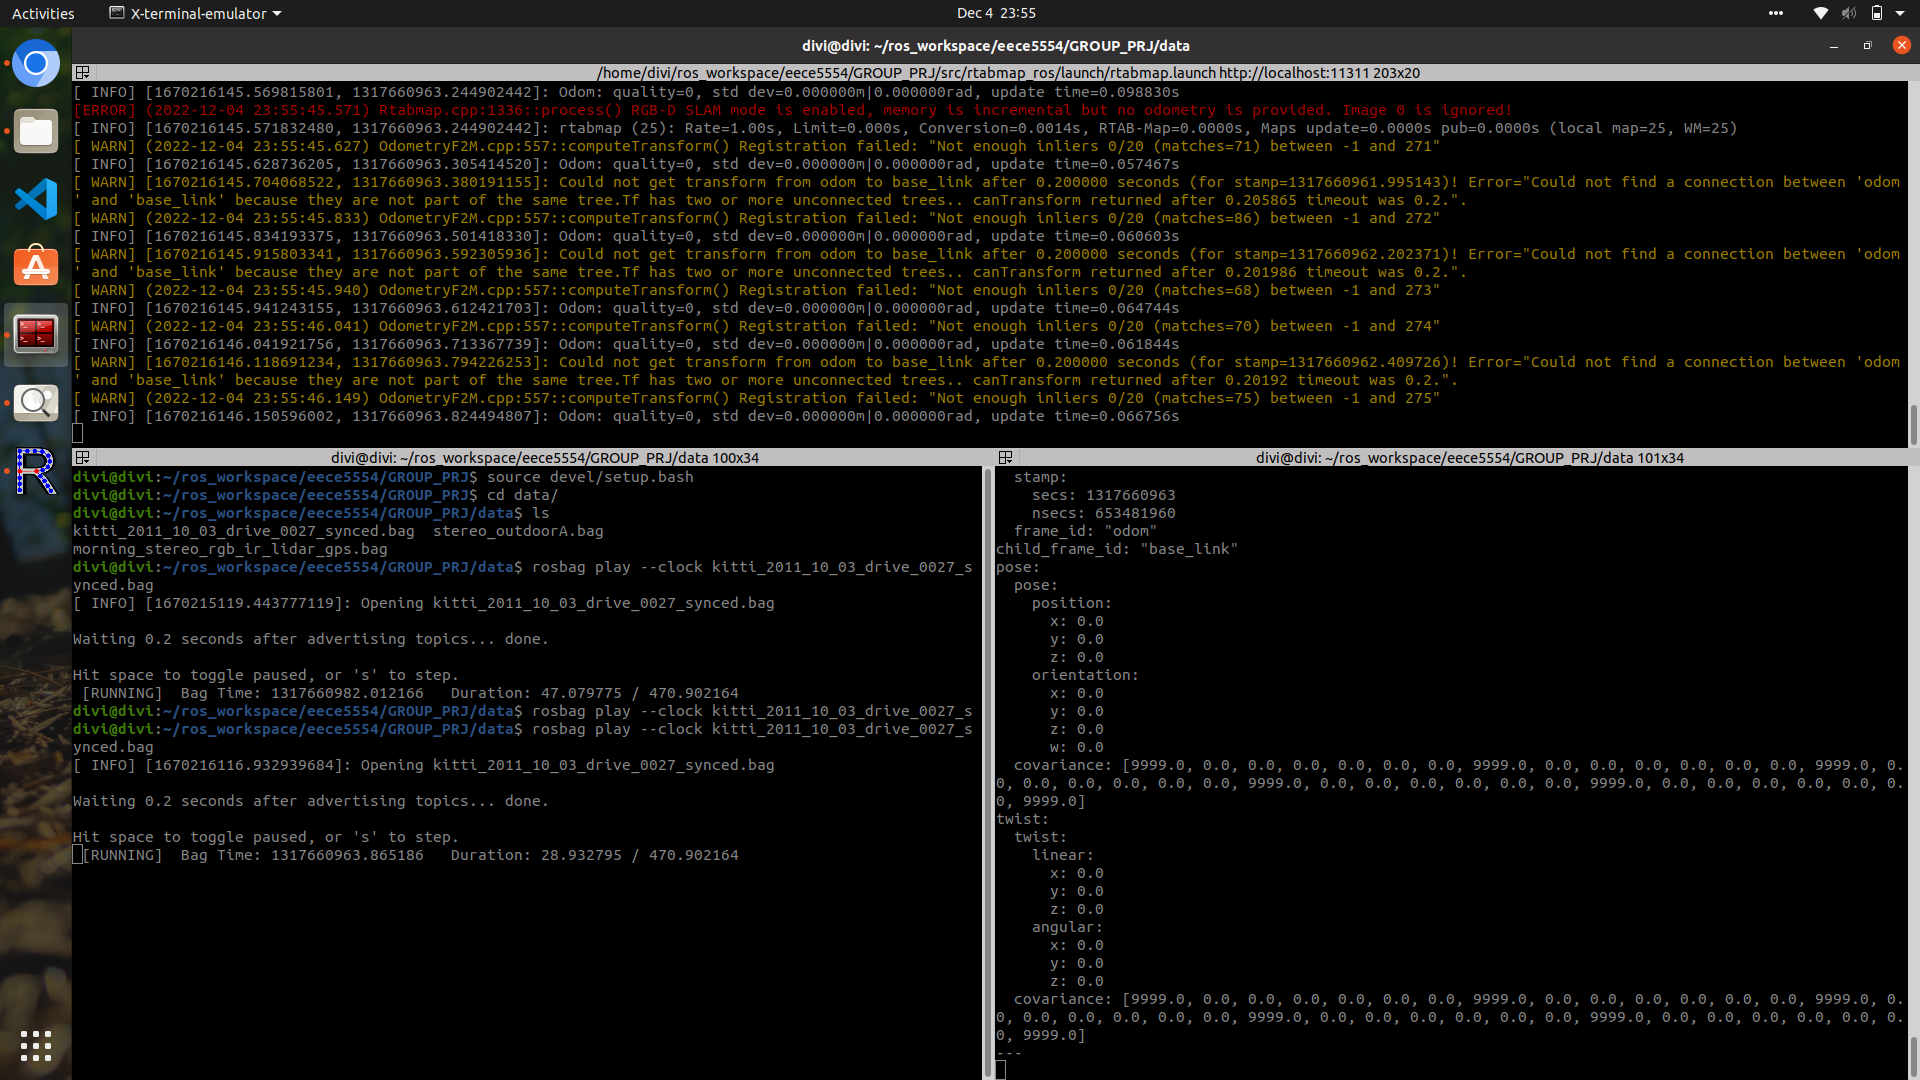Image resolution: width=1920 pixels, height=1080 pixels.
Task: Open the top bar three-dots indicator
Action: [1775, 13]
